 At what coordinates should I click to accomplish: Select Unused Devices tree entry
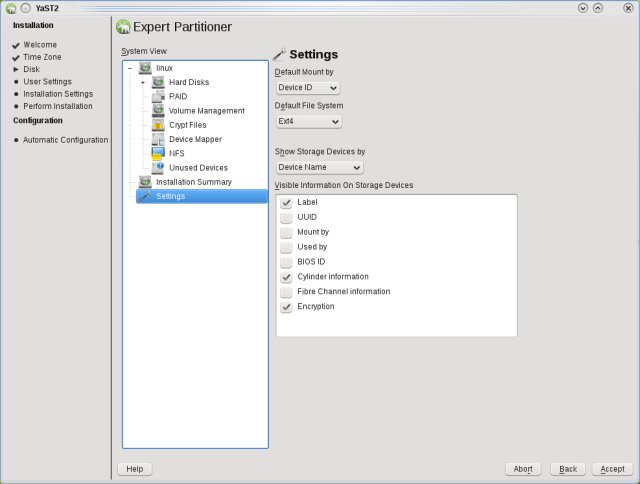click(x=198, y=168)
